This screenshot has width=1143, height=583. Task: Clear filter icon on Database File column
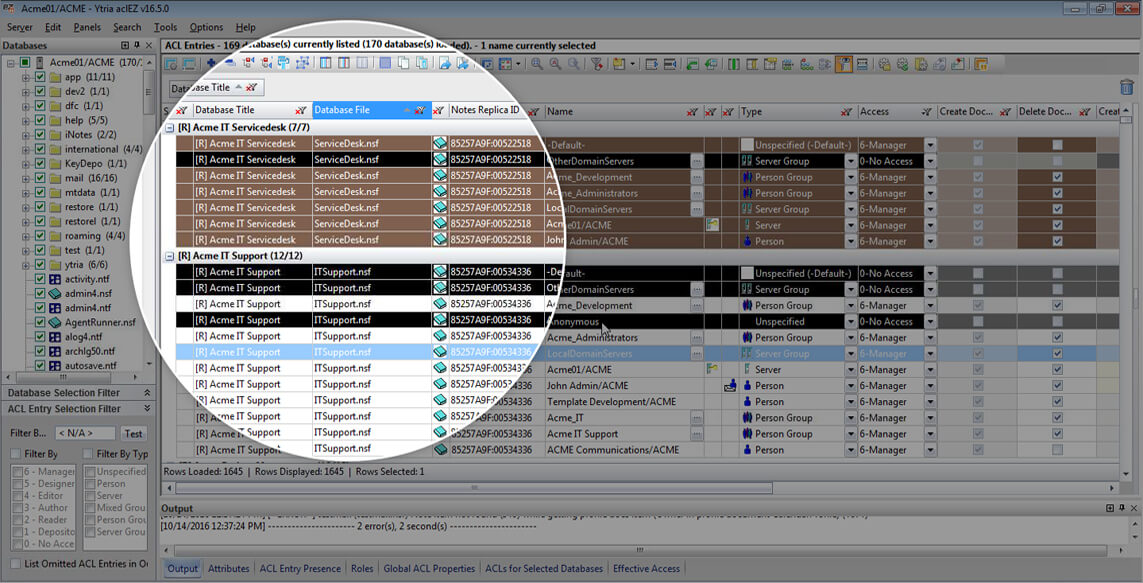pos(420,111)
